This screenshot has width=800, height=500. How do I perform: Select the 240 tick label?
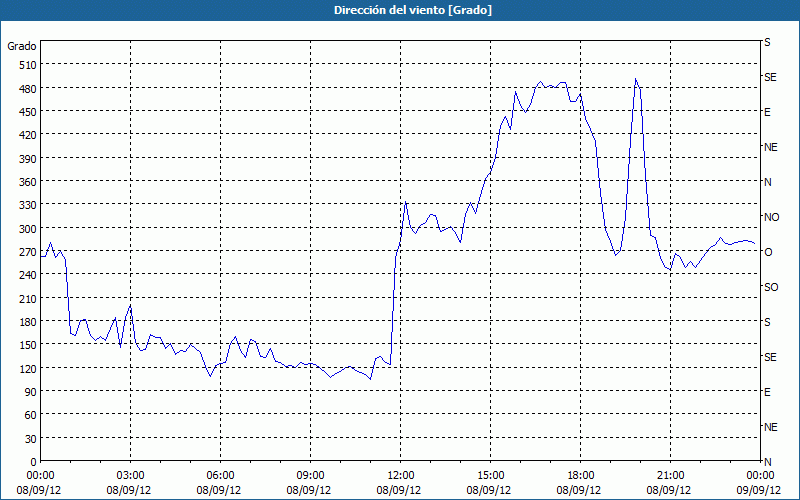tap(28, 275)
